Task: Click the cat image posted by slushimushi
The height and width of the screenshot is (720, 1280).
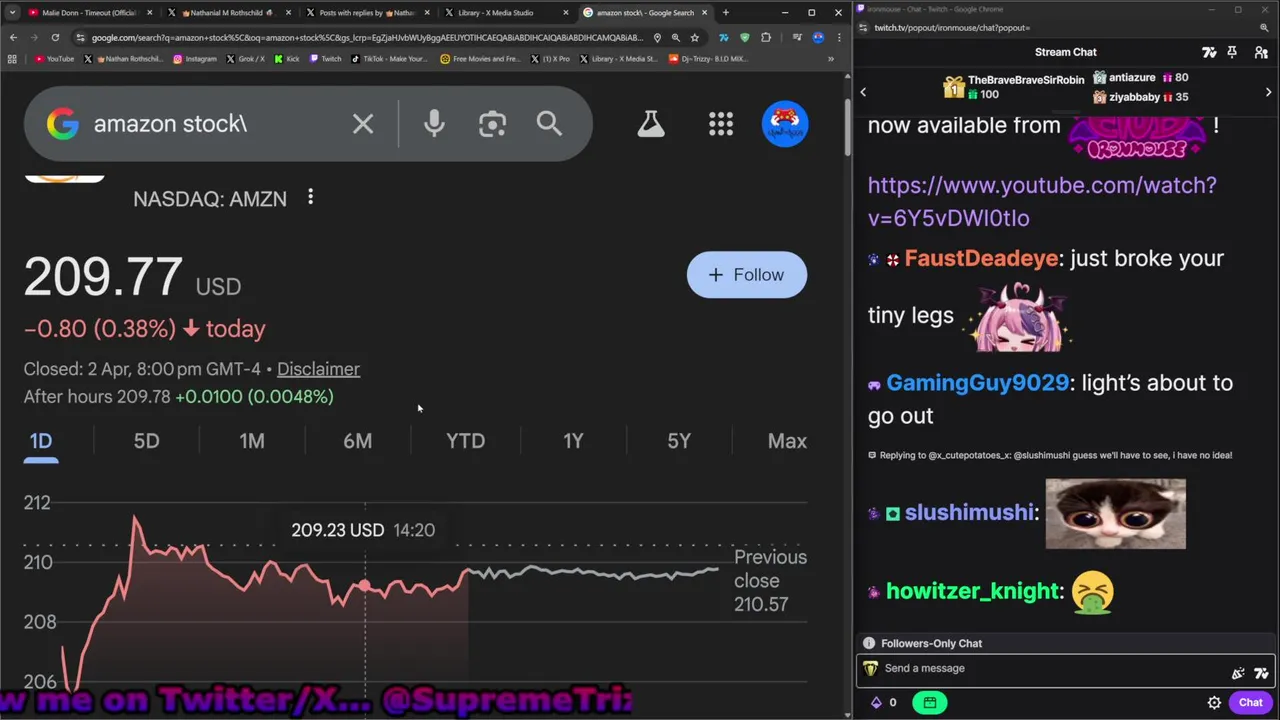Action: [1115, 514]
